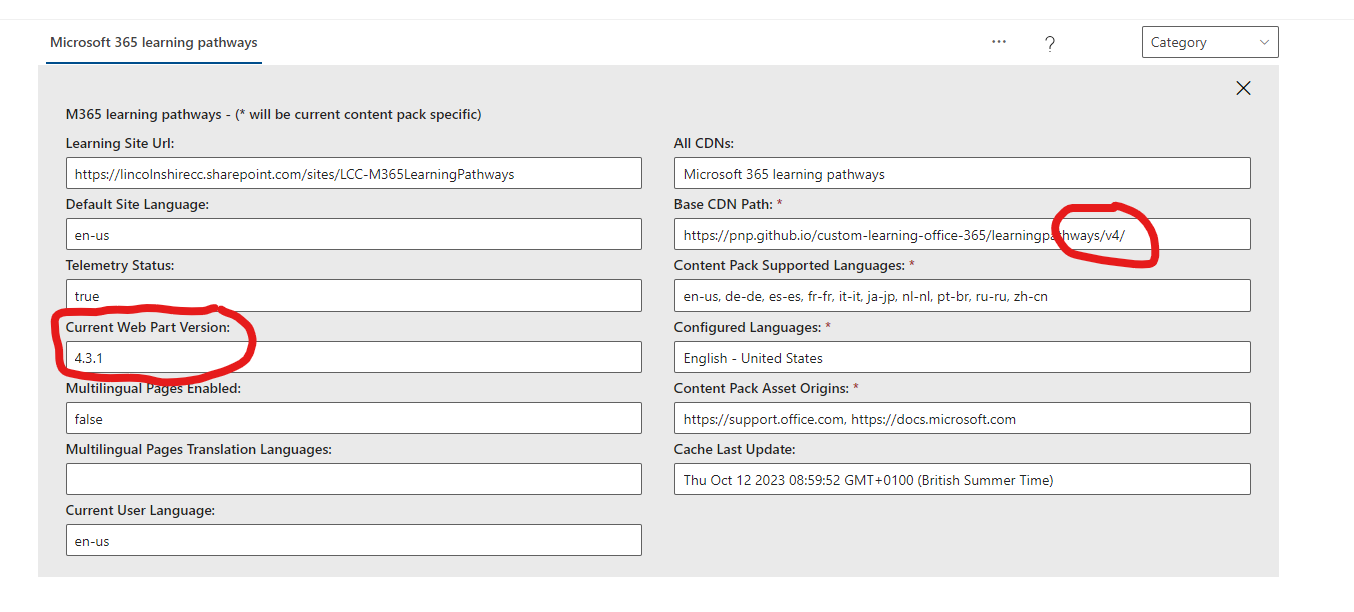This screenshot has height=612, width=1354.
Task: Click the Learning Site Url field
Action: coord(354,172)
